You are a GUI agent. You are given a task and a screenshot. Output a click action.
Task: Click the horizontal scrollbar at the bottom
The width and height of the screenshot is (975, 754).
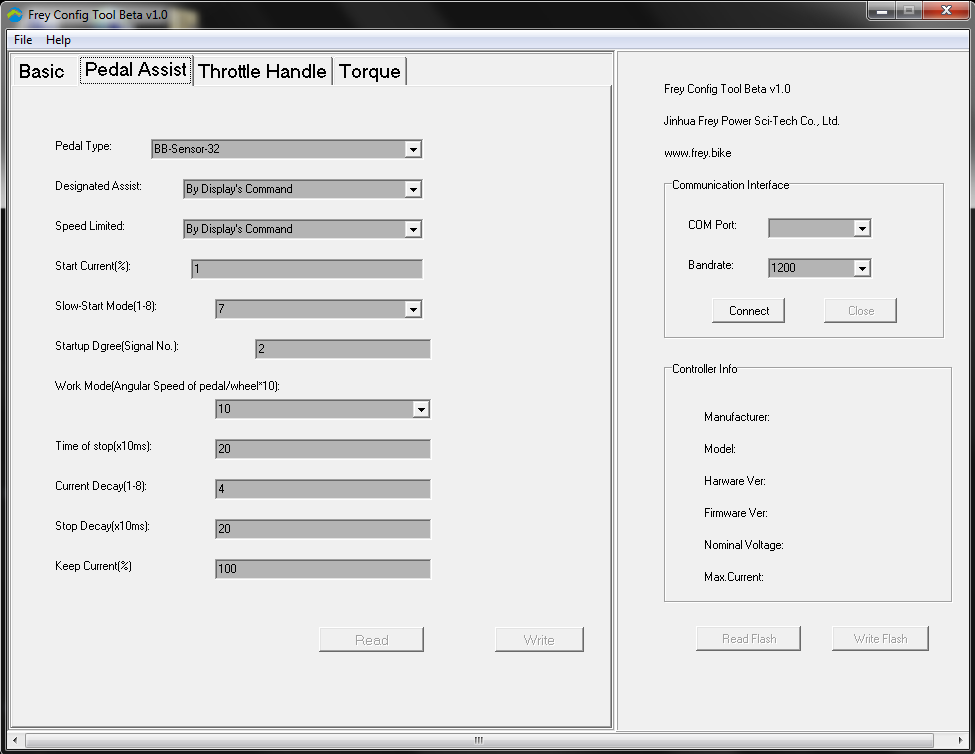coord(478,739)
